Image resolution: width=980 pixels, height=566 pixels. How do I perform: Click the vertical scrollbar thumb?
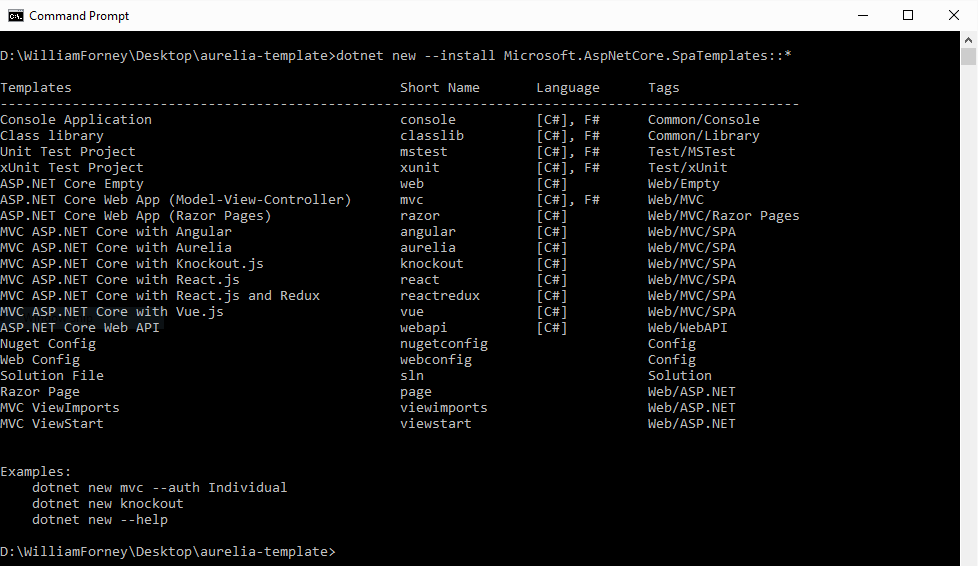(x=968, y=56)
